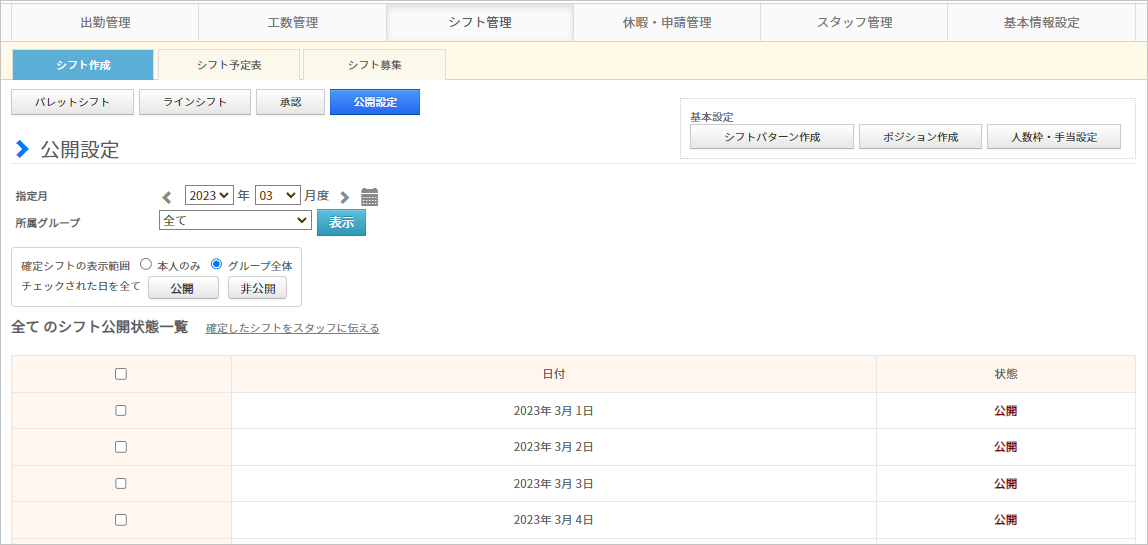Click the パレットシフト button
This screenshot has width=1148, height=545.
[x=71, y=102]
